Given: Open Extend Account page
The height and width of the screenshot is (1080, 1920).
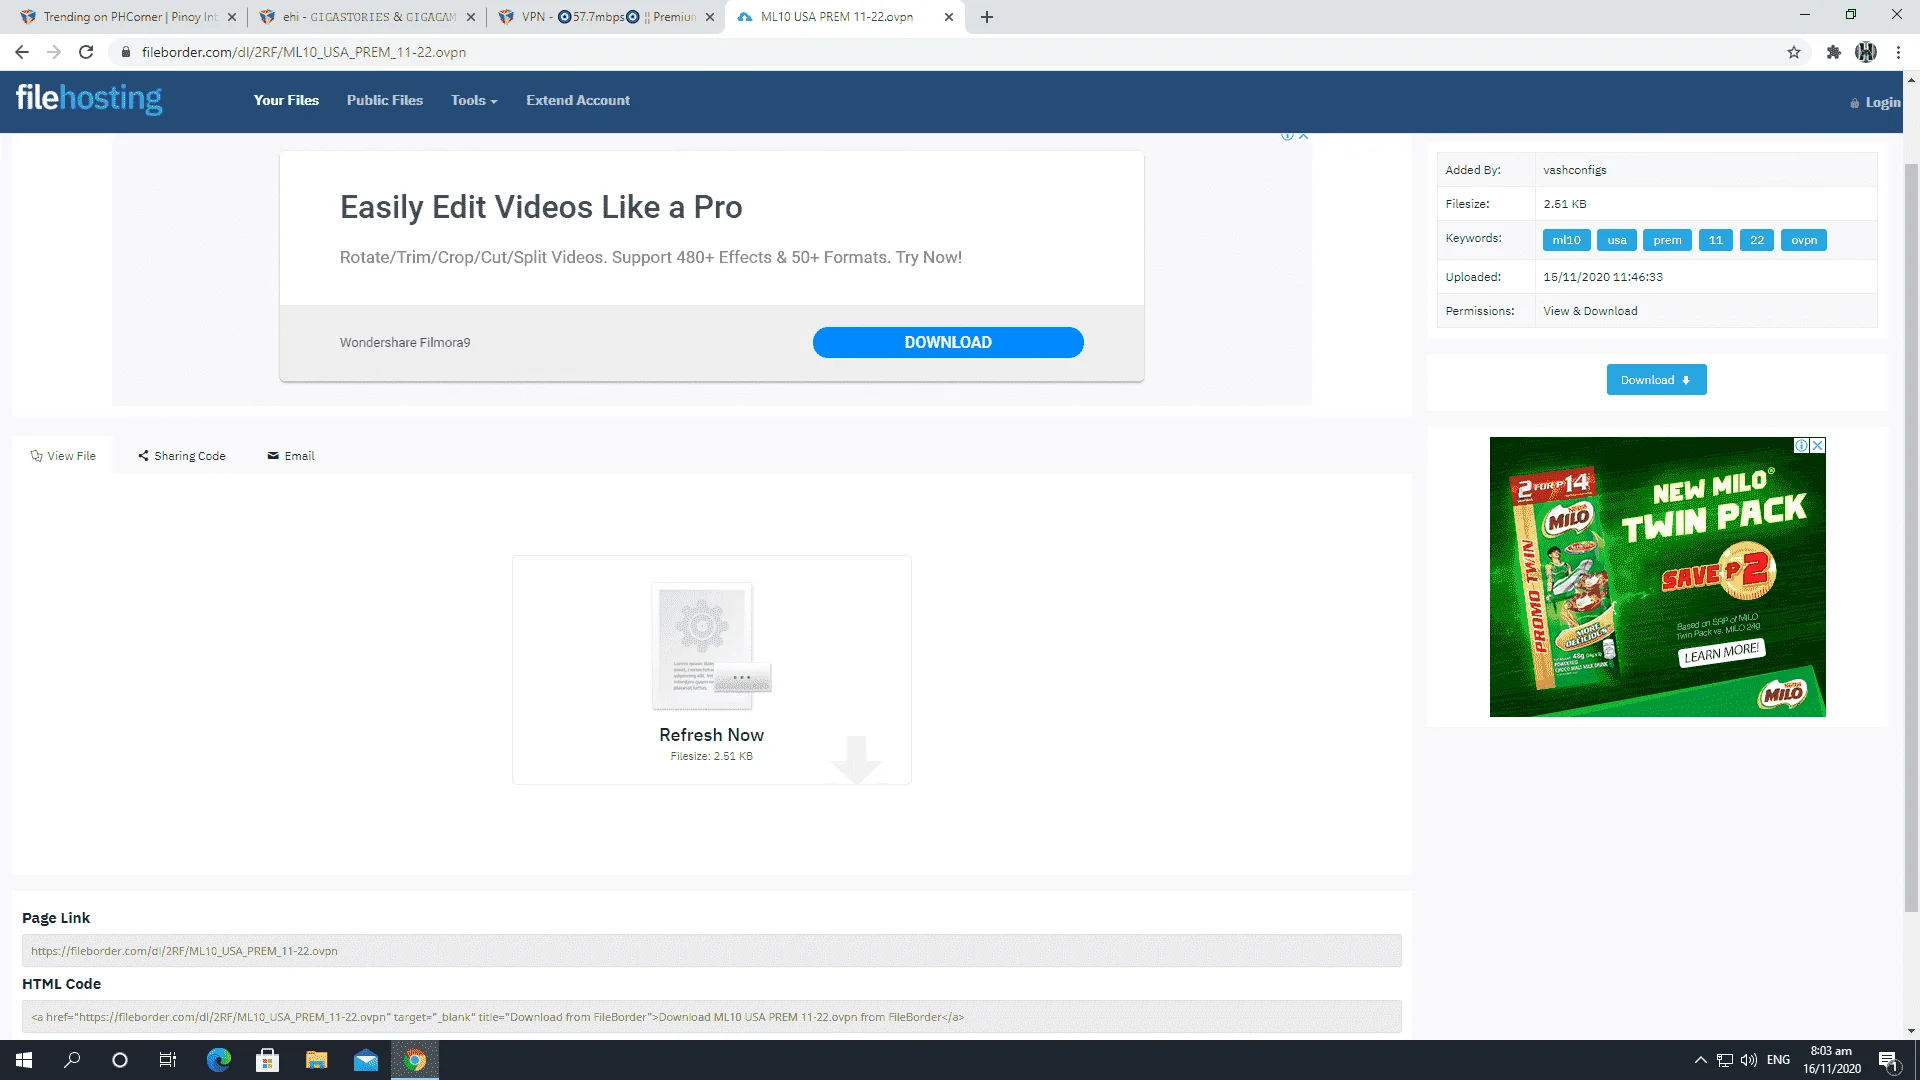Looking at the screenshot, I should point(578,100).
